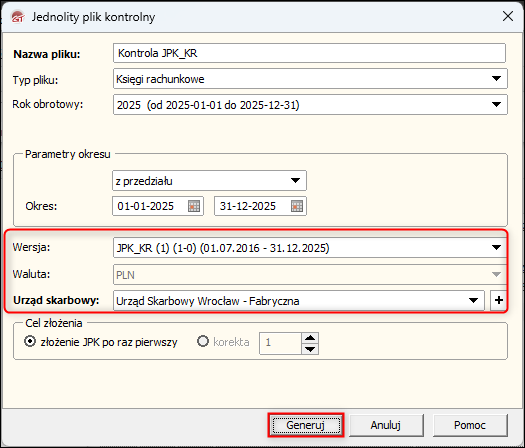Increase korekta number with up arrow
This screenshot has height=448, width=525.
tap(310, 338)
